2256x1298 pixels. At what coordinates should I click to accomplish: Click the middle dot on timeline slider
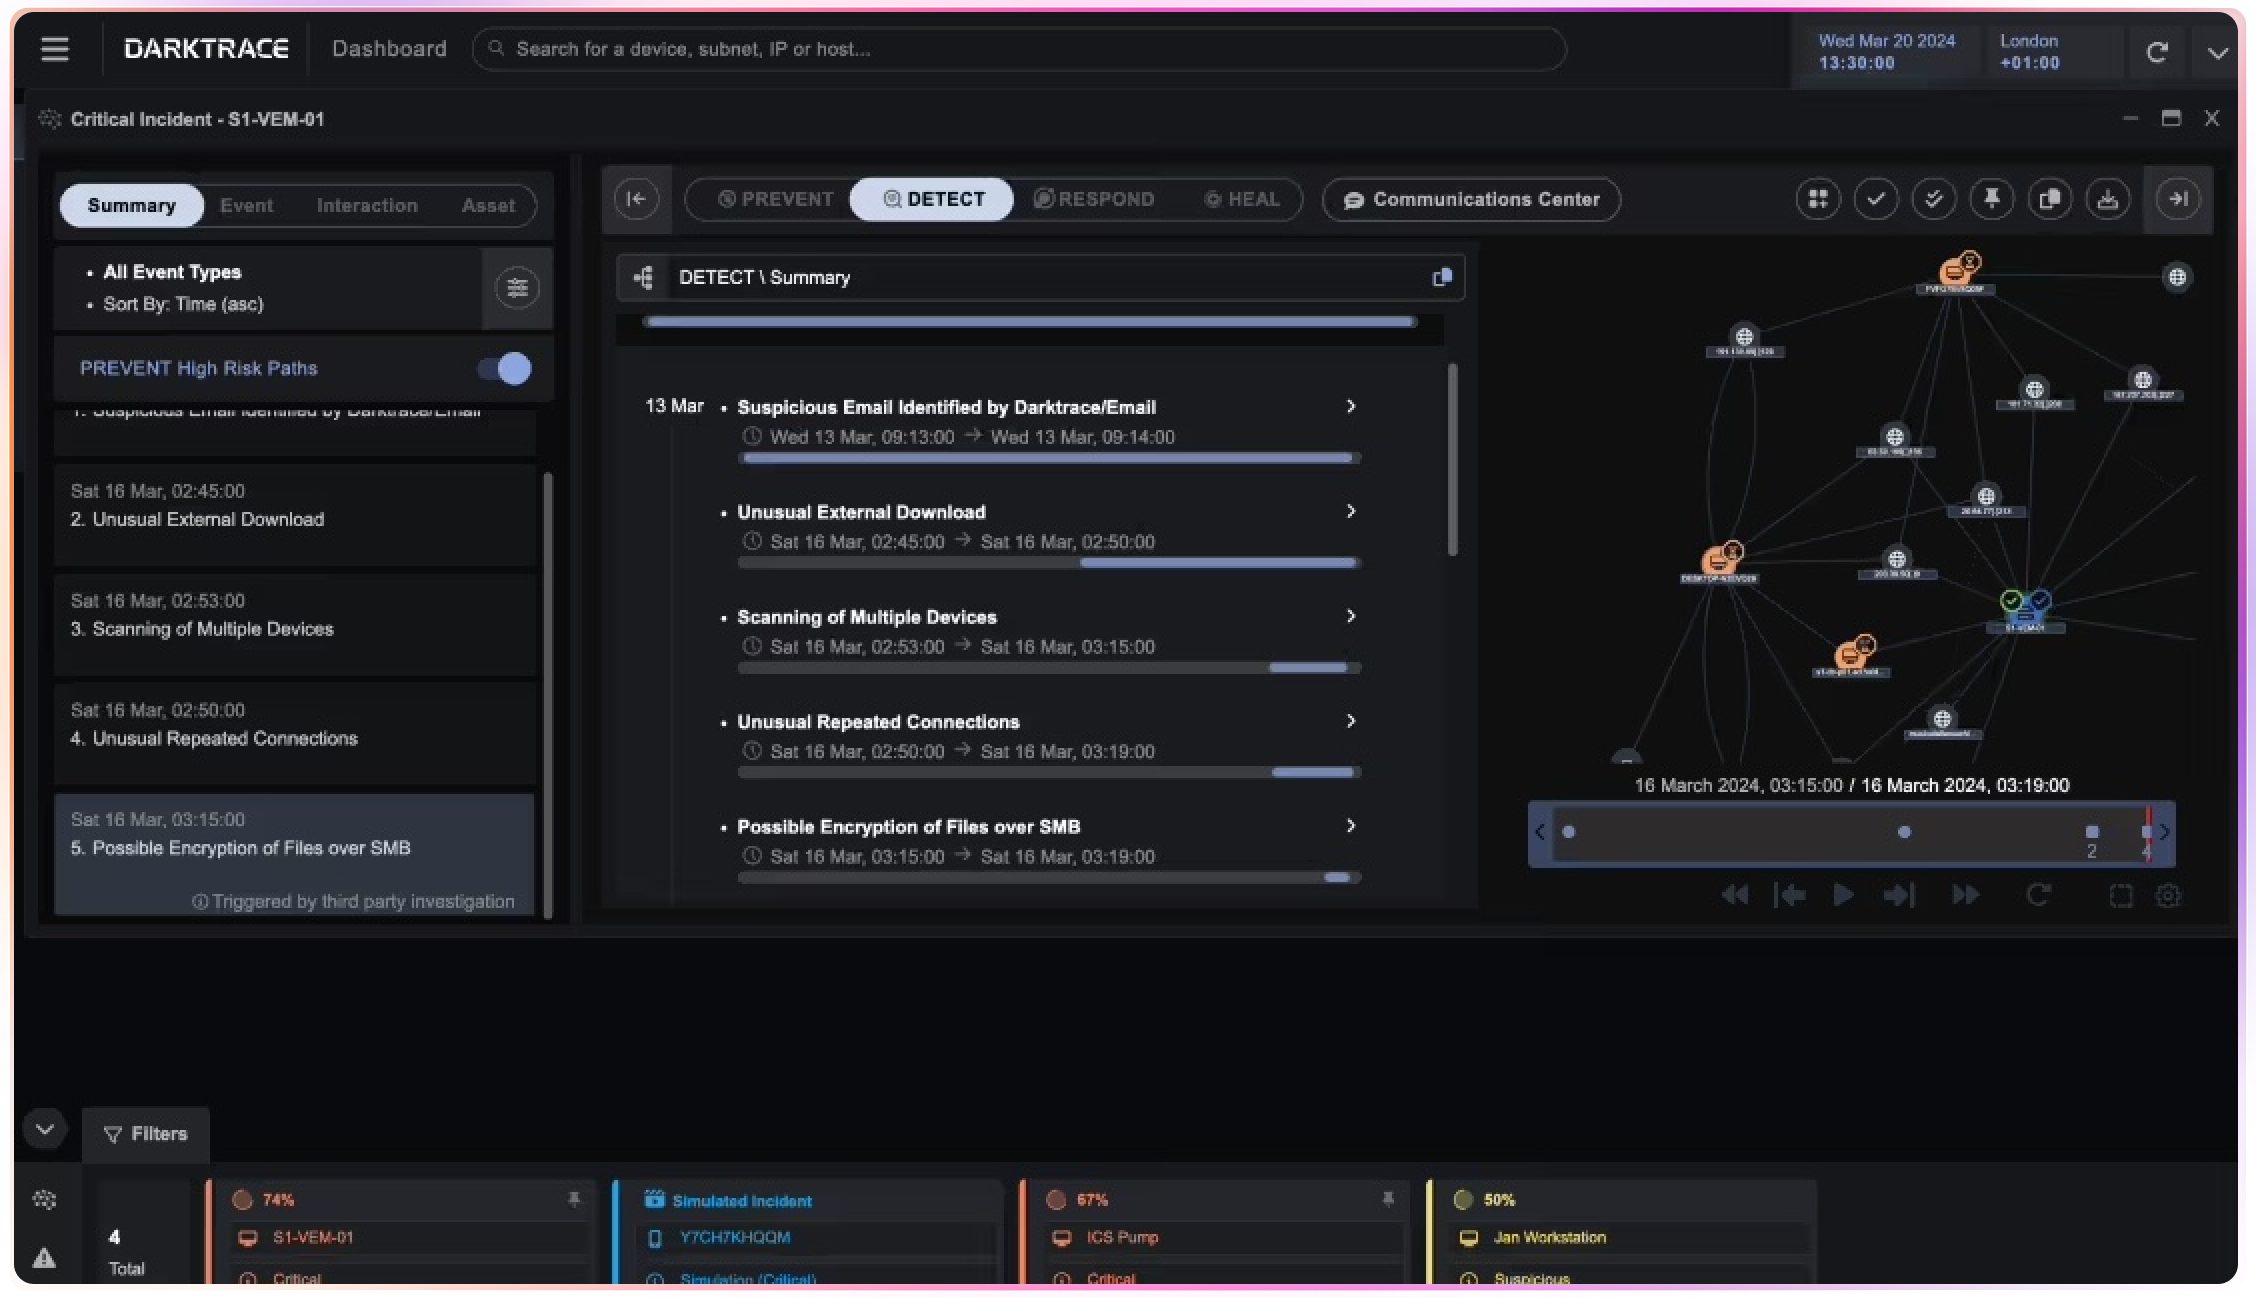(x=1904, y=832)
